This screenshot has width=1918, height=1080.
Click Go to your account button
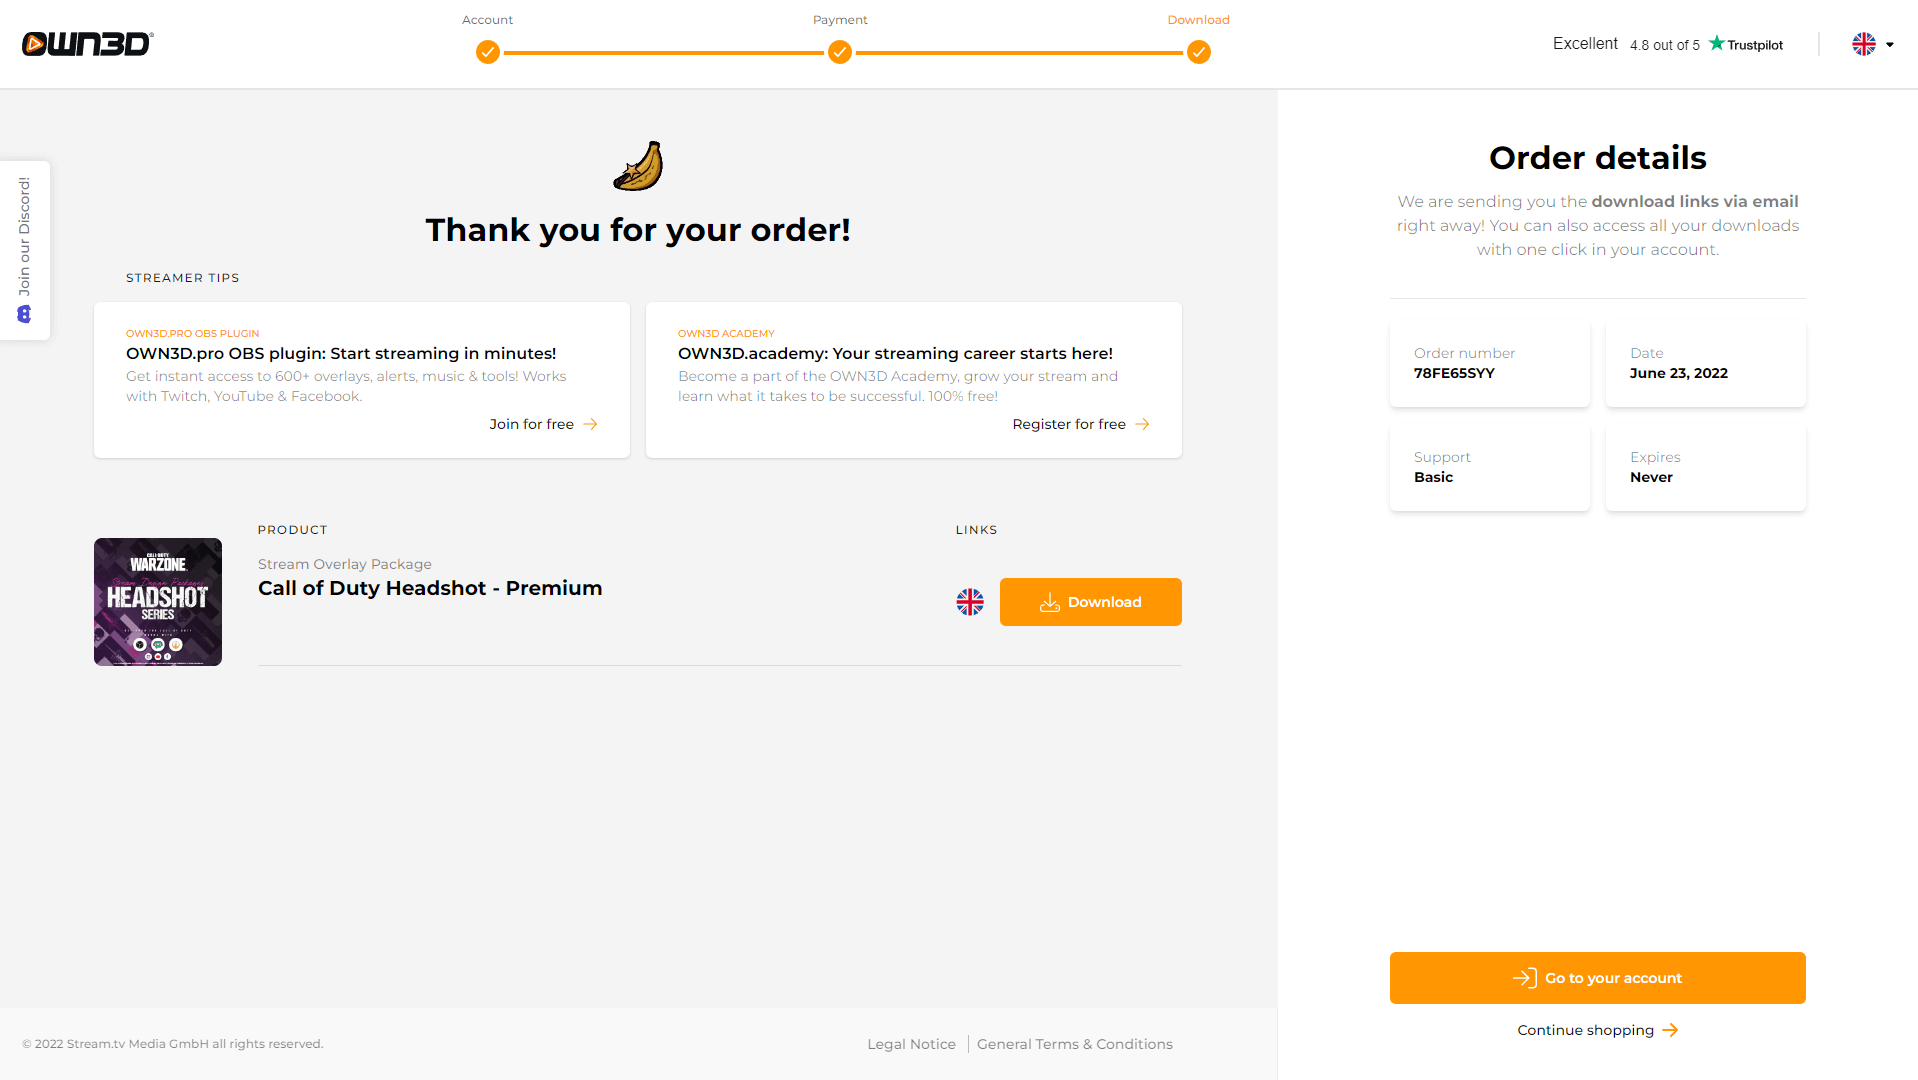1597,978
